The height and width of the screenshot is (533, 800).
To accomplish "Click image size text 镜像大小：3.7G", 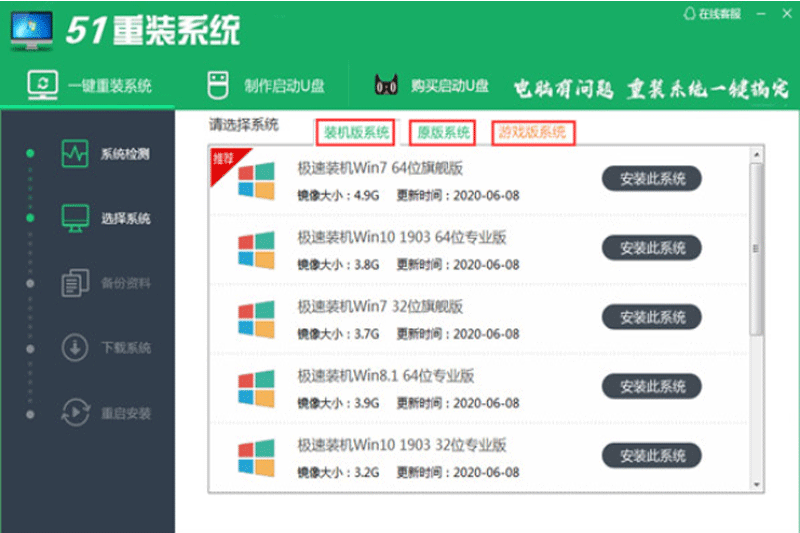I will point(338,334).
